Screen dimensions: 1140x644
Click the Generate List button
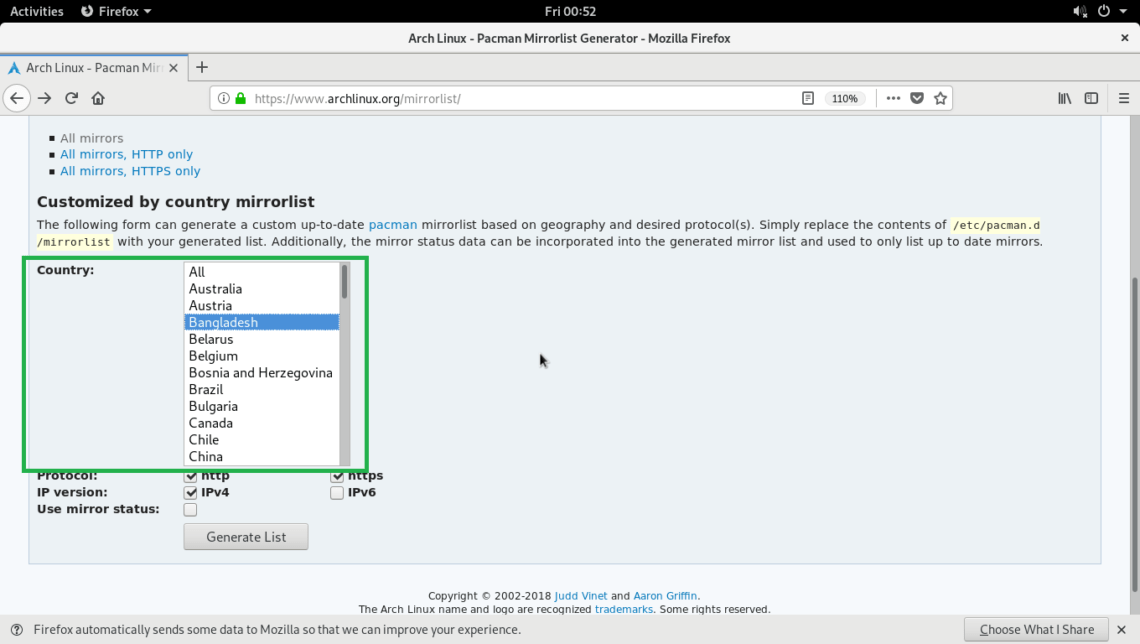(246, 536)
